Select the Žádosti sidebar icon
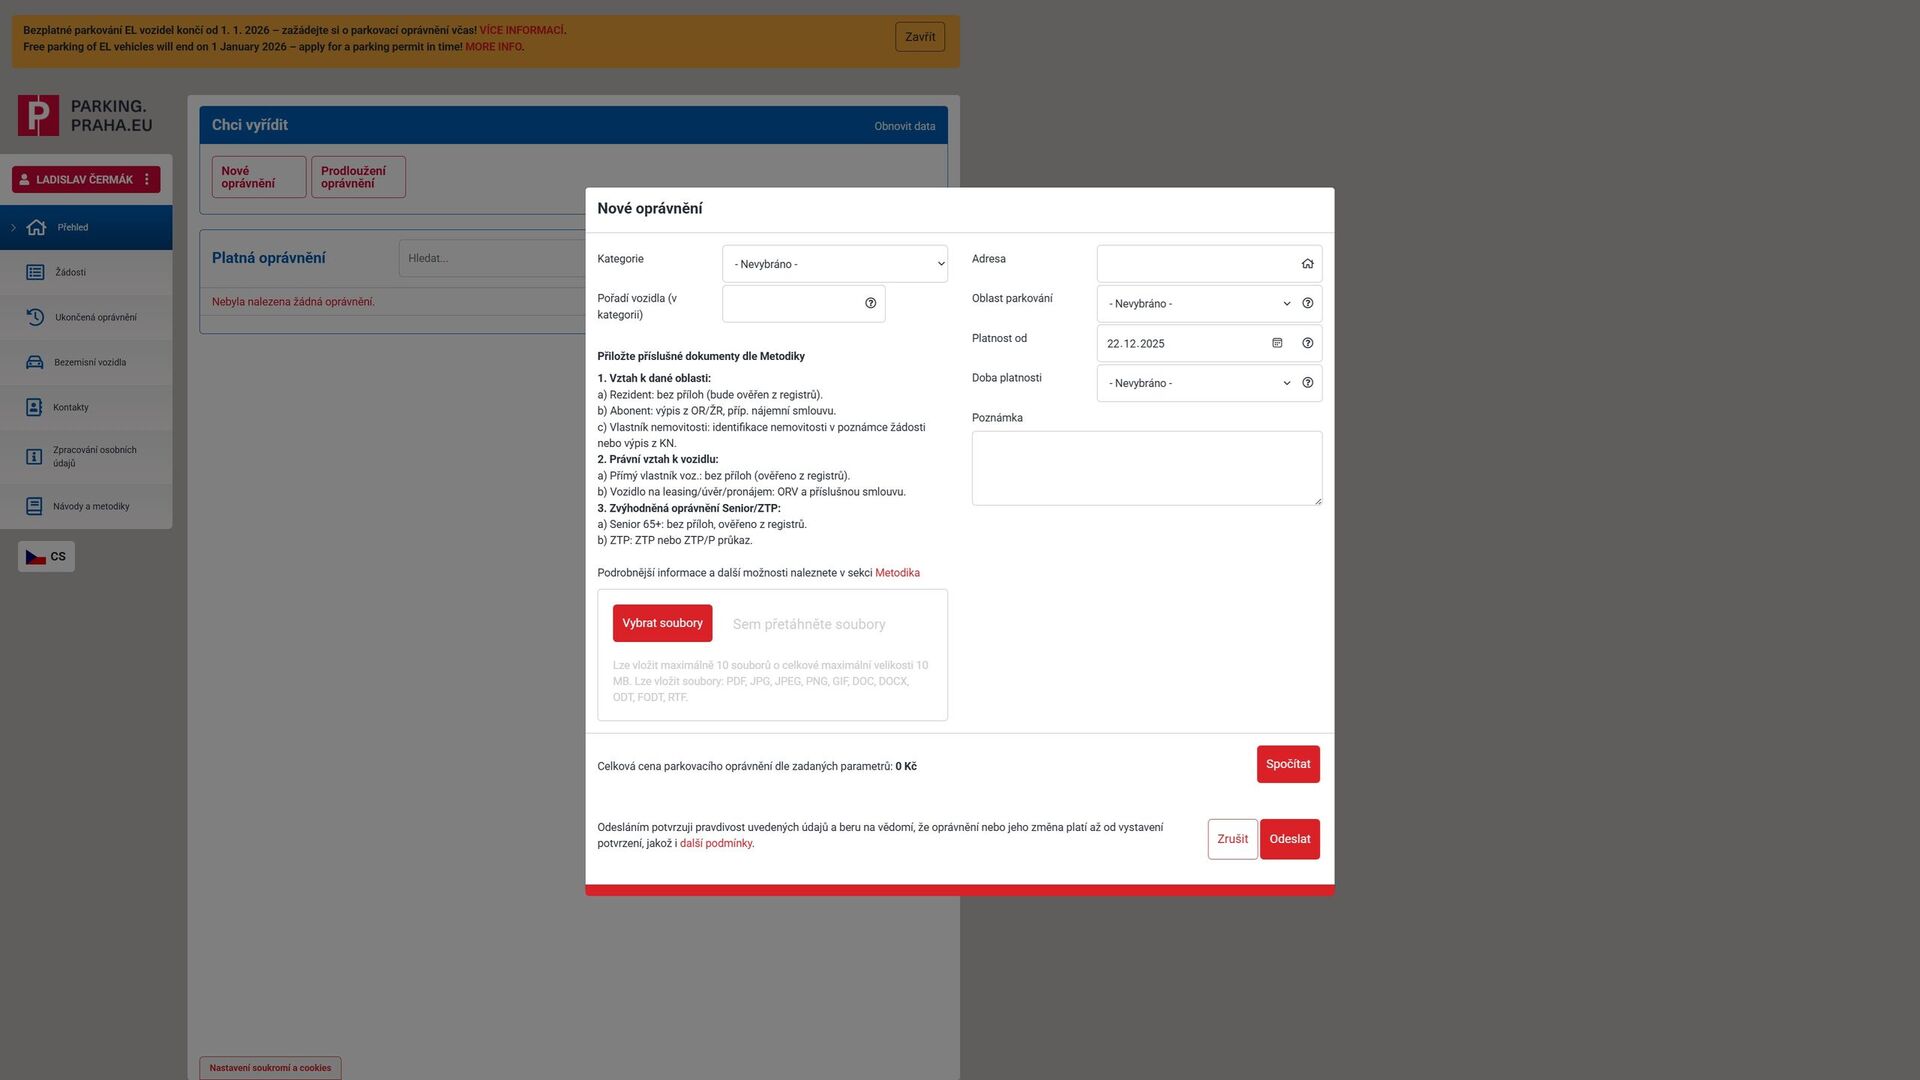1920x1080 pixels. pyautogui.click(x=37, y=271)
